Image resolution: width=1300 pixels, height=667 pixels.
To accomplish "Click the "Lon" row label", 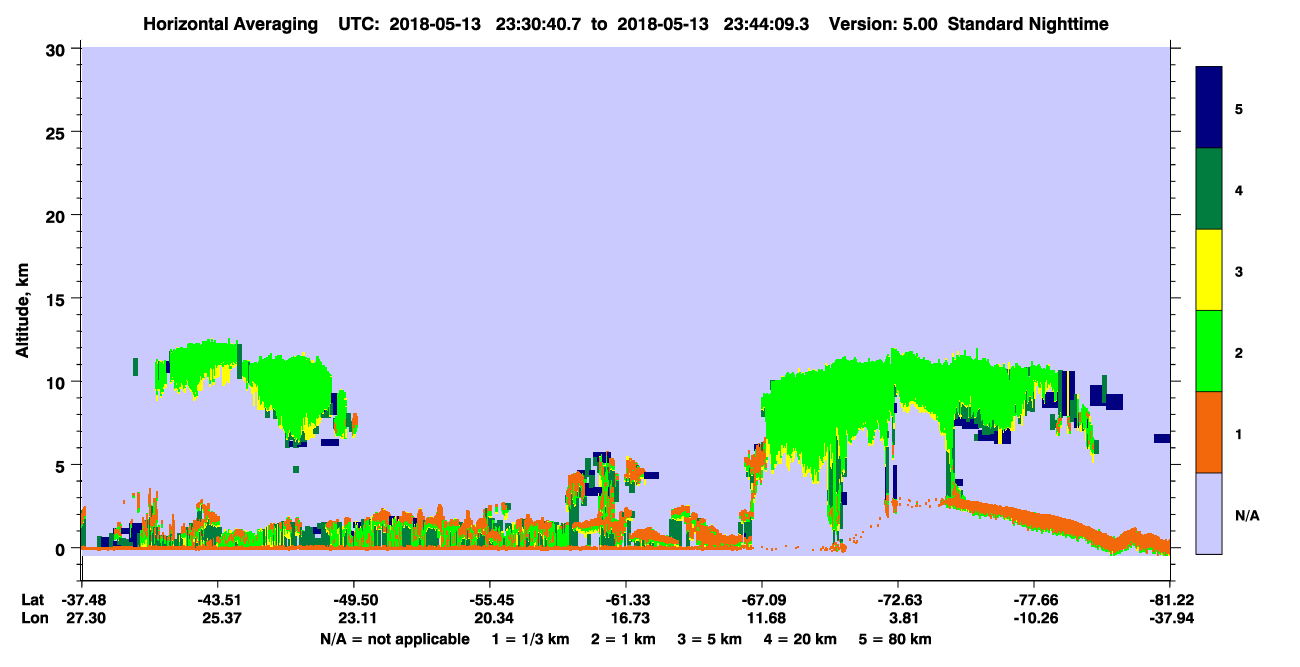I will 33,618.
